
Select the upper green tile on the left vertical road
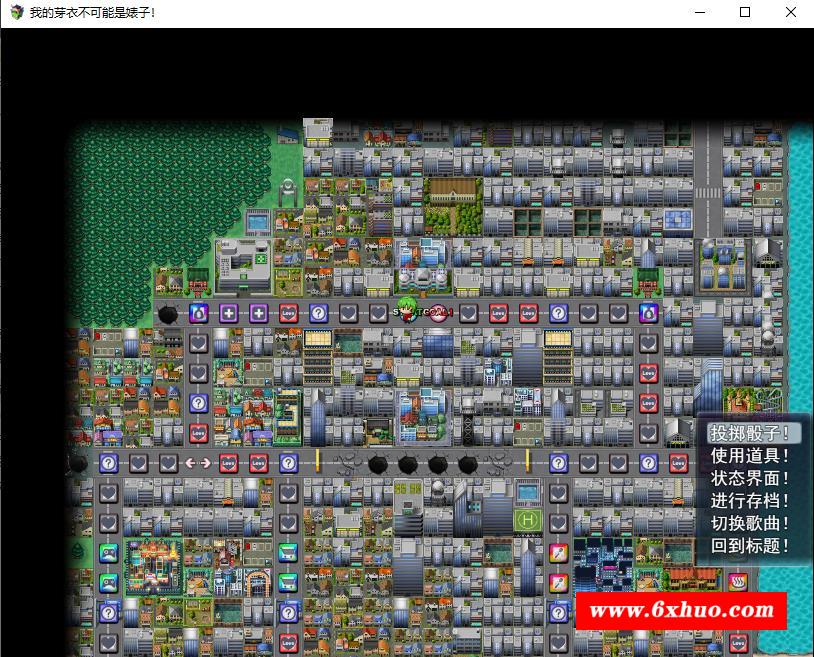point(108,553)
